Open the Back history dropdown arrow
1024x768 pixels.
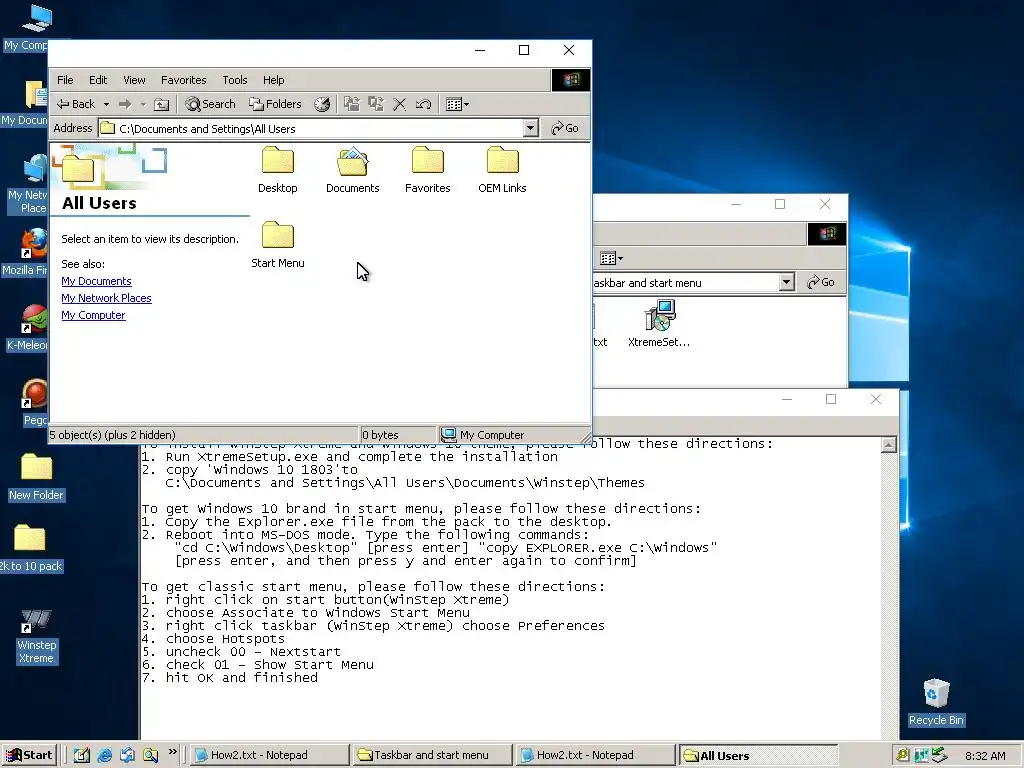coord(106,104)
